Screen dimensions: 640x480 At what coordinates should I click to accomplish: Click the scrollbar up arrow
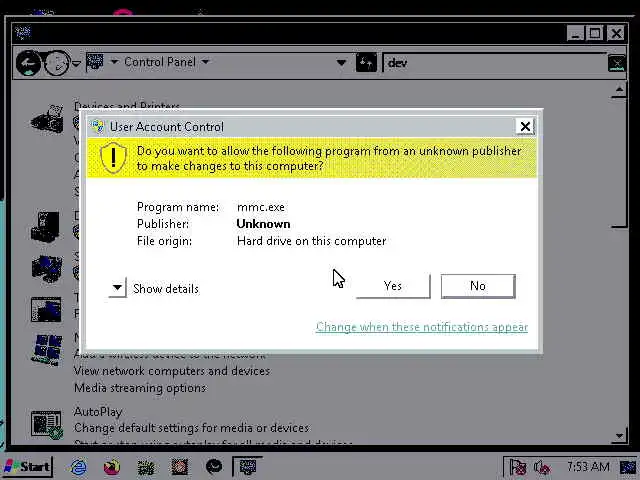click(619, 90)
